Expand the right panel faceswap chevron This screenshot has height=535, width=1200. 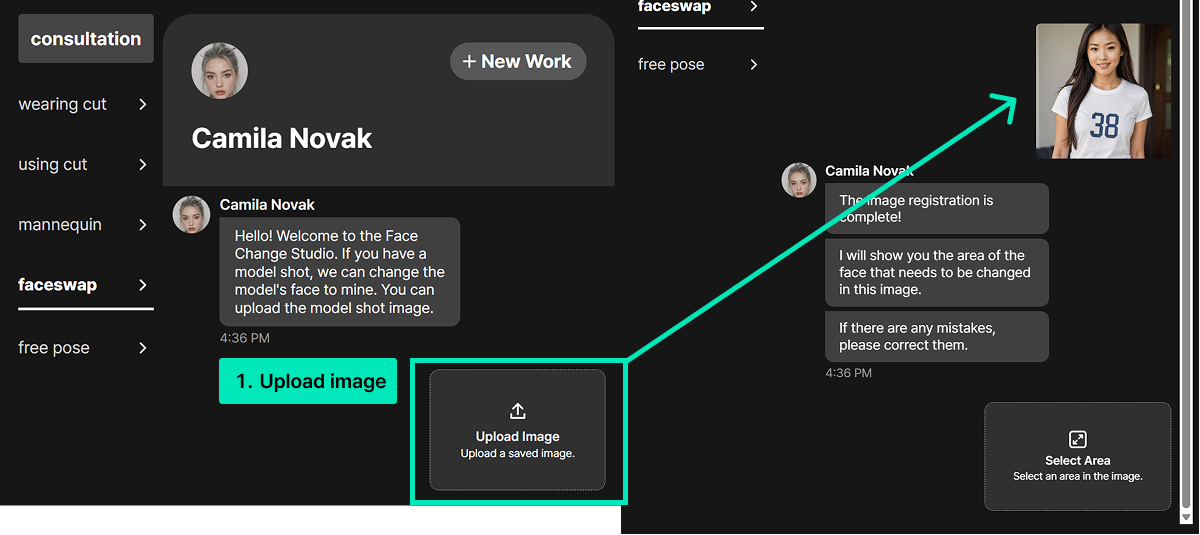point(754,6)
